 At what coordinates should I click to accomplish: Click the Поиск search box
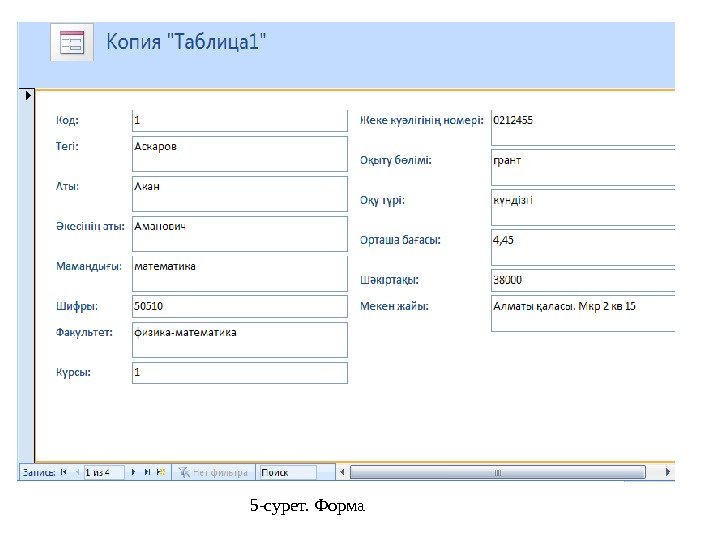288,472
